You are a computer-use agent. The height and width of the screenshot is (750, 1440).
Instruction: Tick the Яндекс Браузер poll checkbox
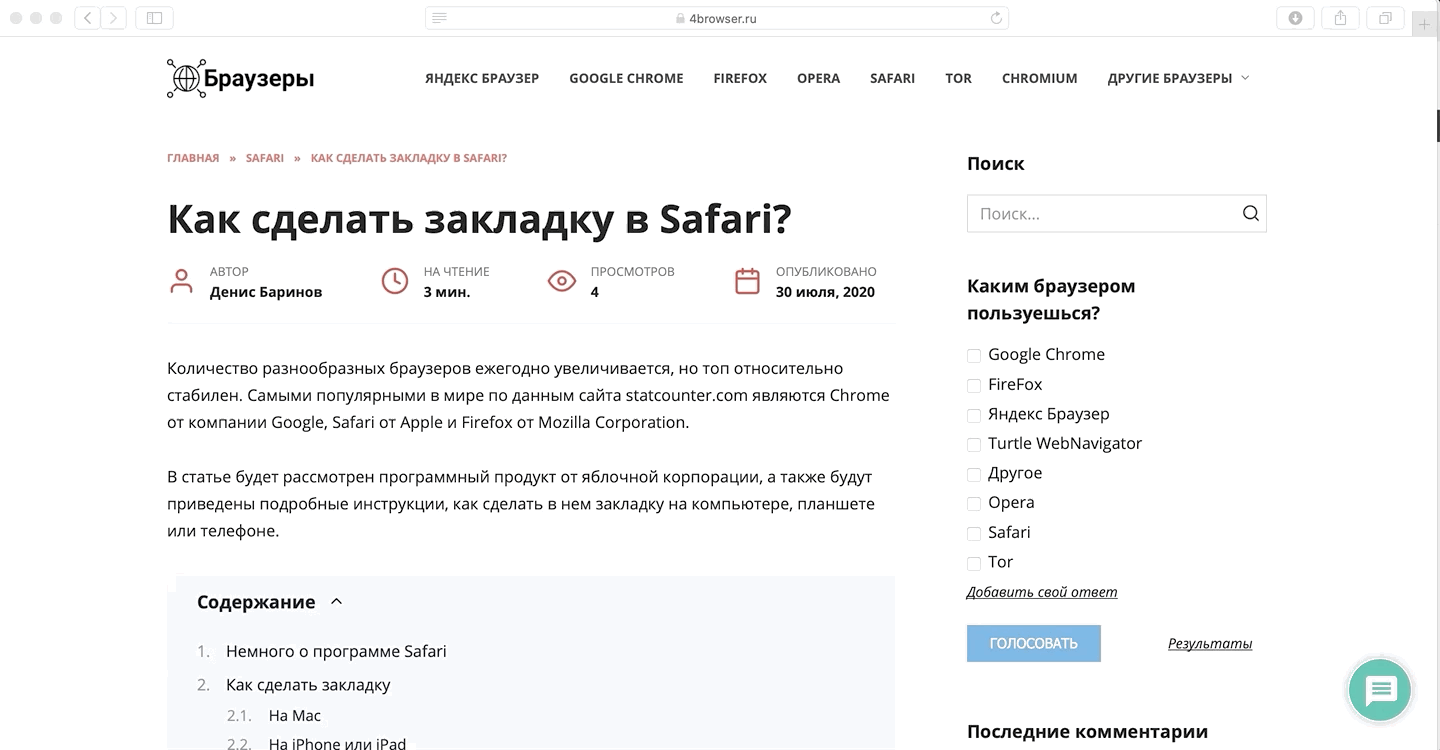[x=974, y=415]
